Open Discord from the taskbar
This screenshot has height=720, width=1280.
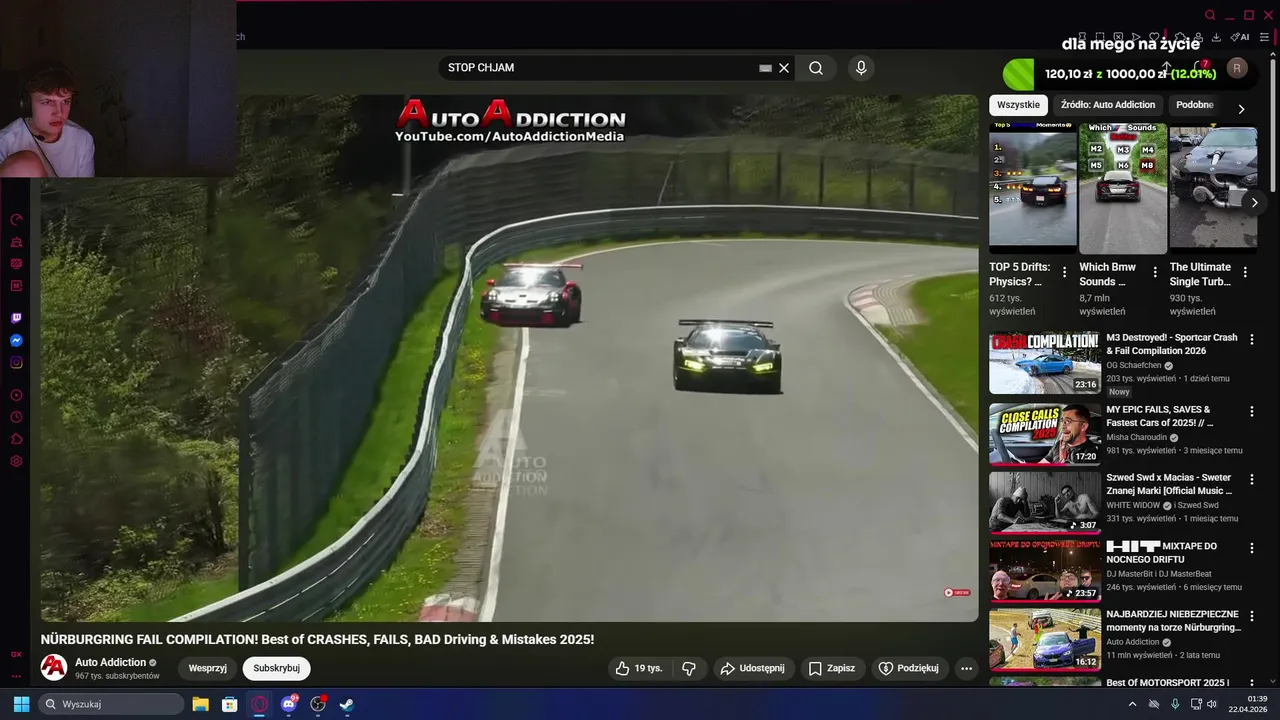tap(289, 704)
